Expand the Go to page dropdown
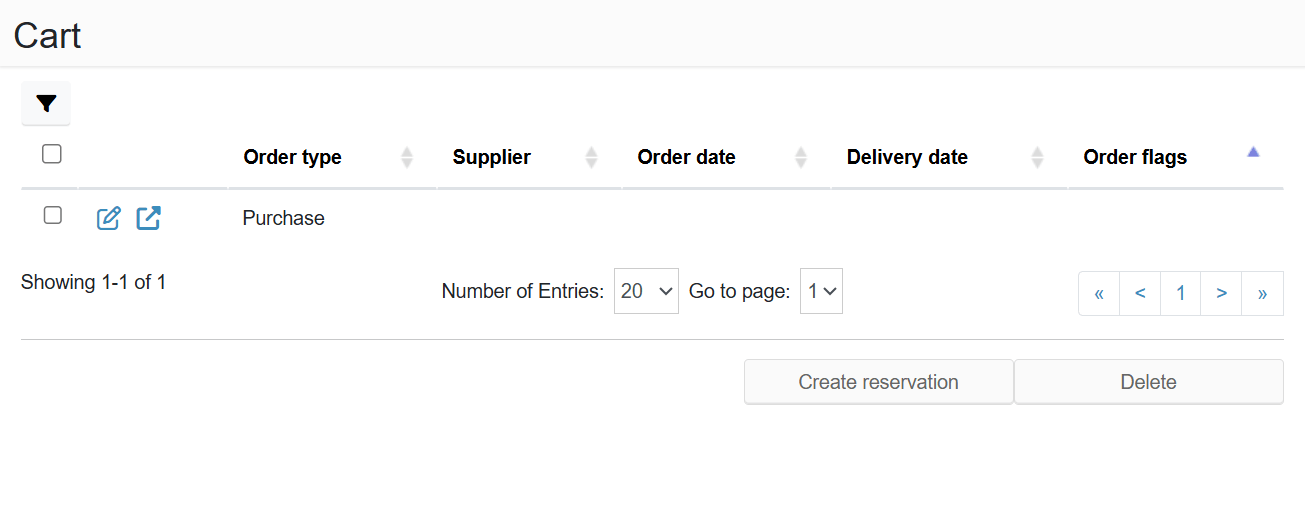The width and height of the screenshot is (1305, 506). [821, 291]
